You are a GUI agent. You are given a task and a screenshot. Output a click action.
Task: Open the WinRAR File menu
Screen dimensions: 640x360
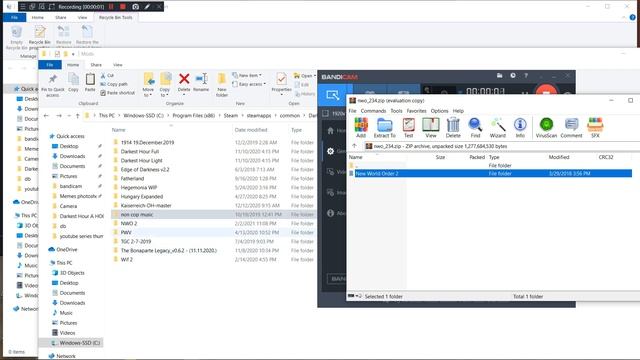click(352, 111)
